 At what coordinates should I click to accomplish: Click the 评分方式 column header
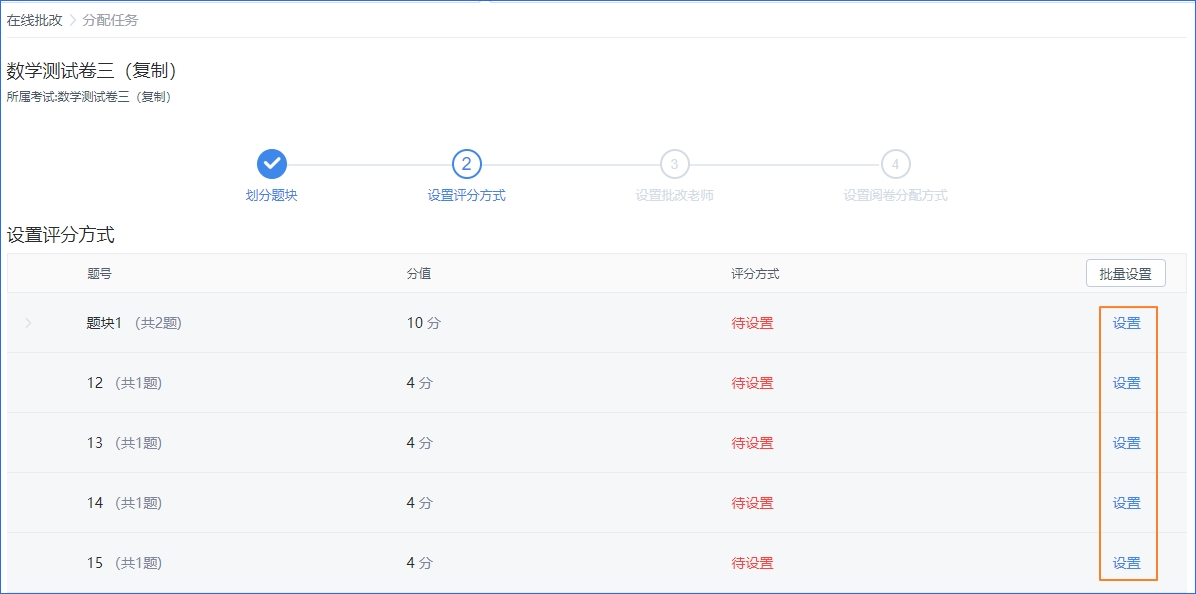tap(755, 274)
